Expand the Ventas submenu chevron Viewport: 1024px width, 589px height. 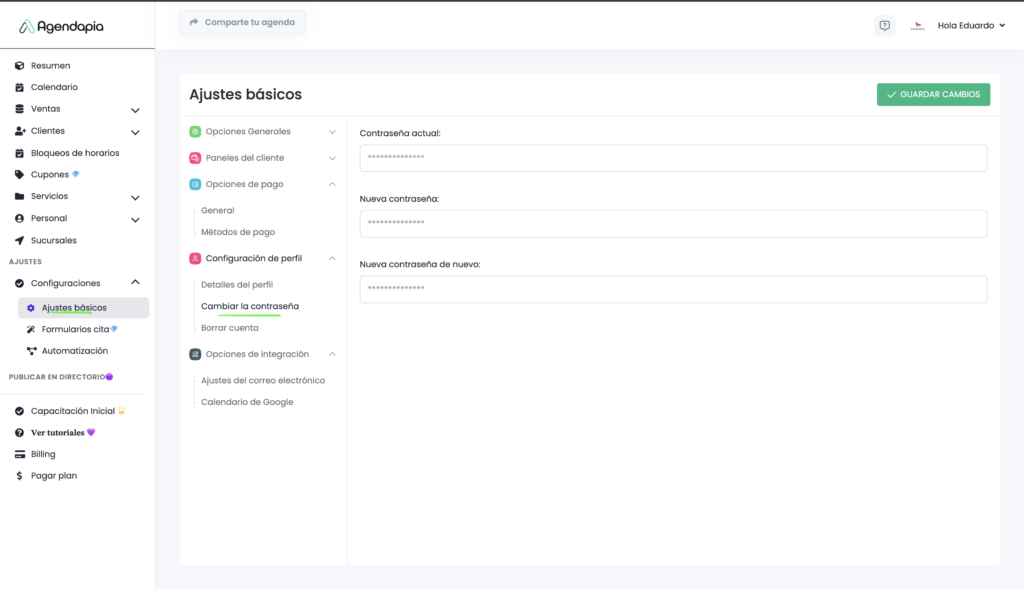[x=135, y=110]
